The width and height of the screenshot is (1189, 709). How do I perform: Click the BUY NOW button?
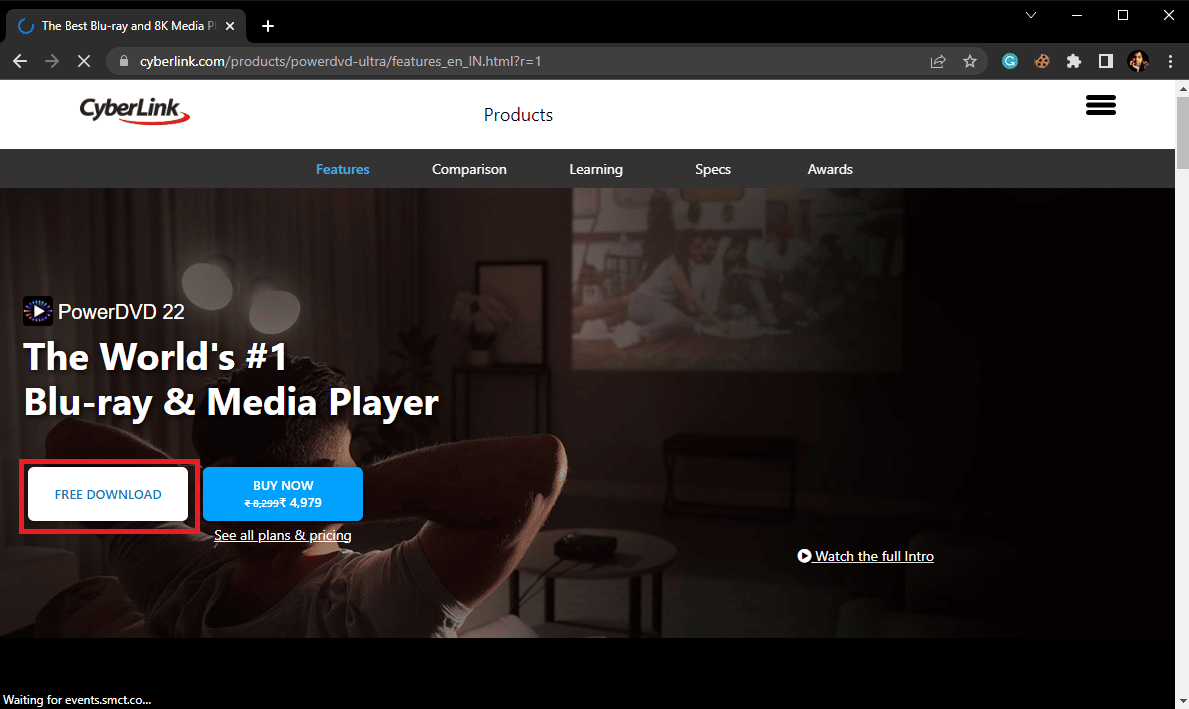click(x=283, y=494)
